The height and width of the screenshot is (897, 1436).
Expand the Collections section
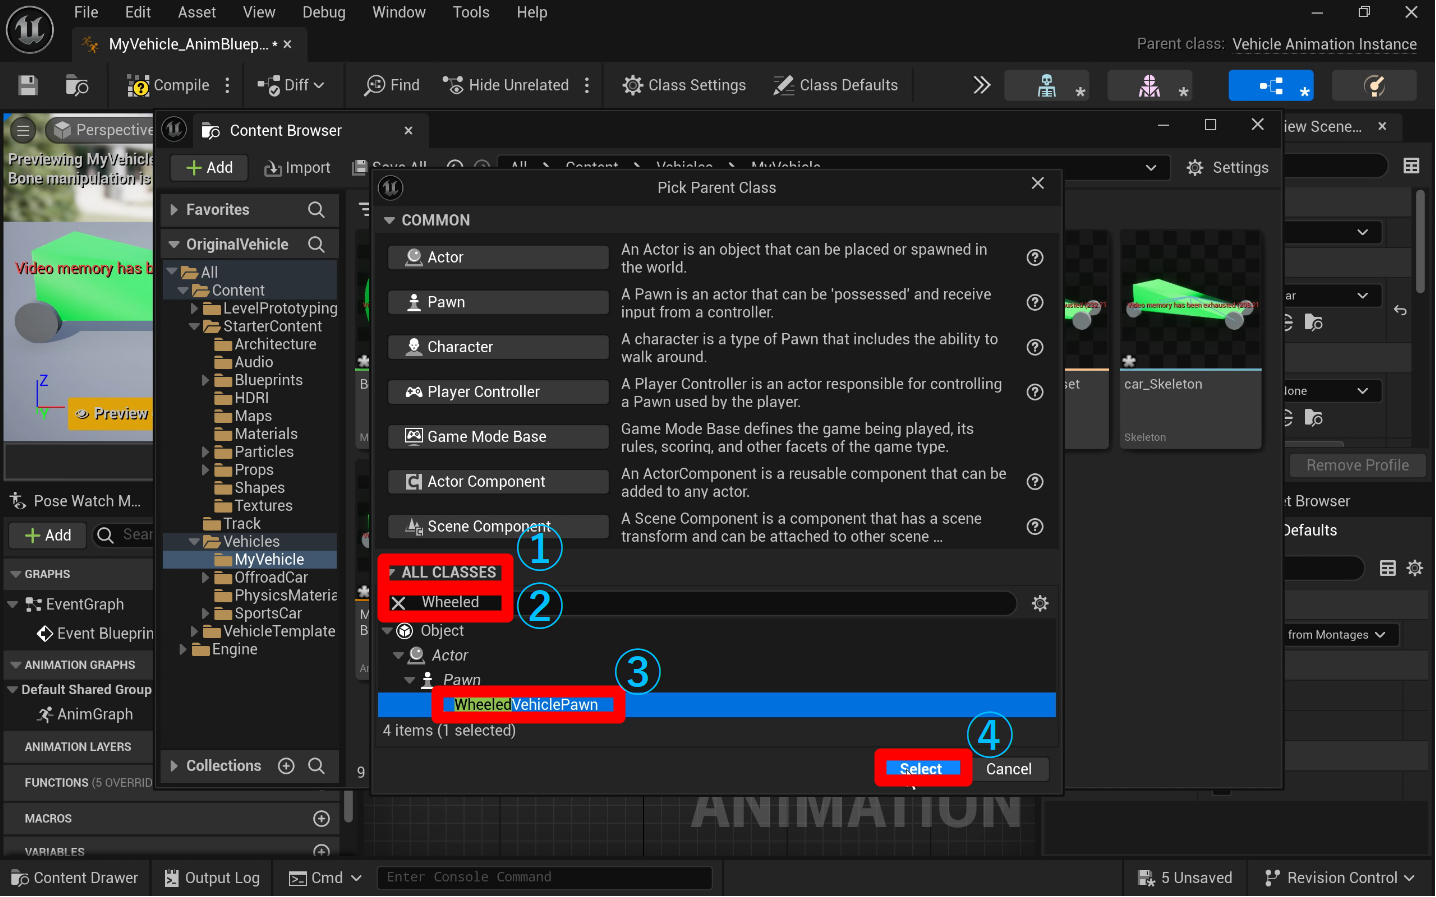174,766
